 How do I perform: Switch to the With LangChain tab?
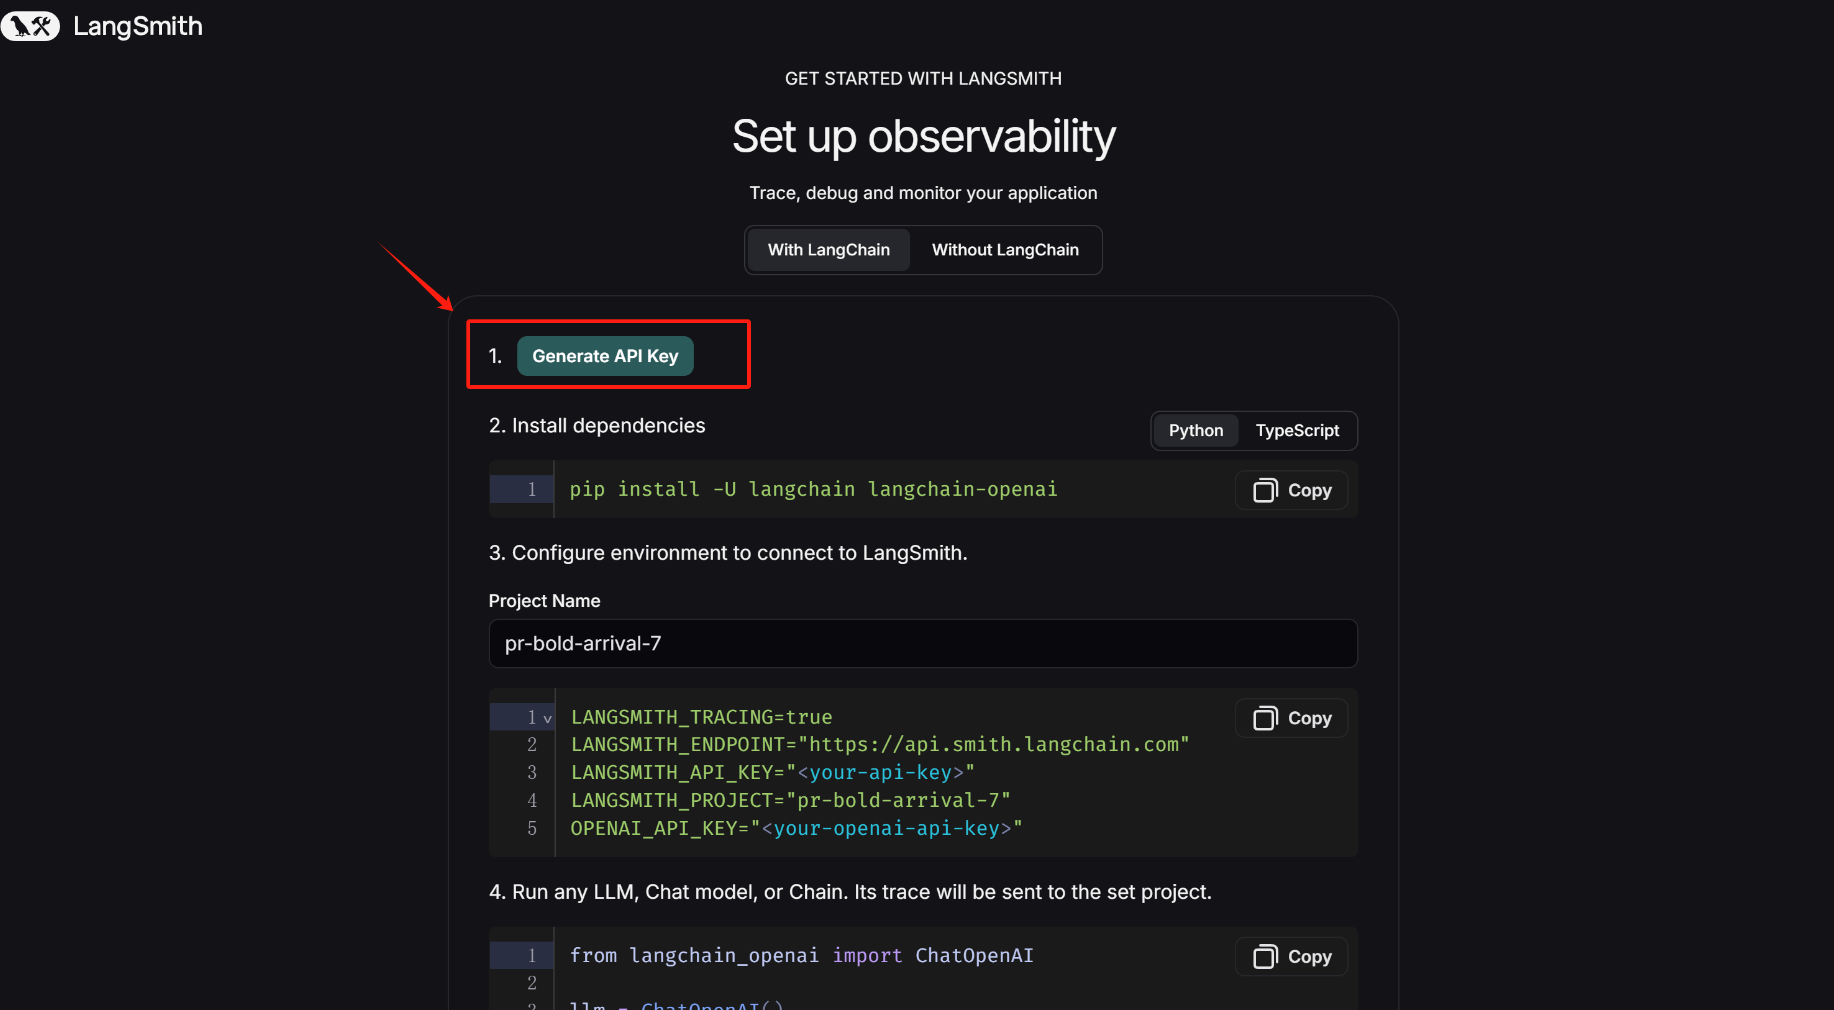828,250
